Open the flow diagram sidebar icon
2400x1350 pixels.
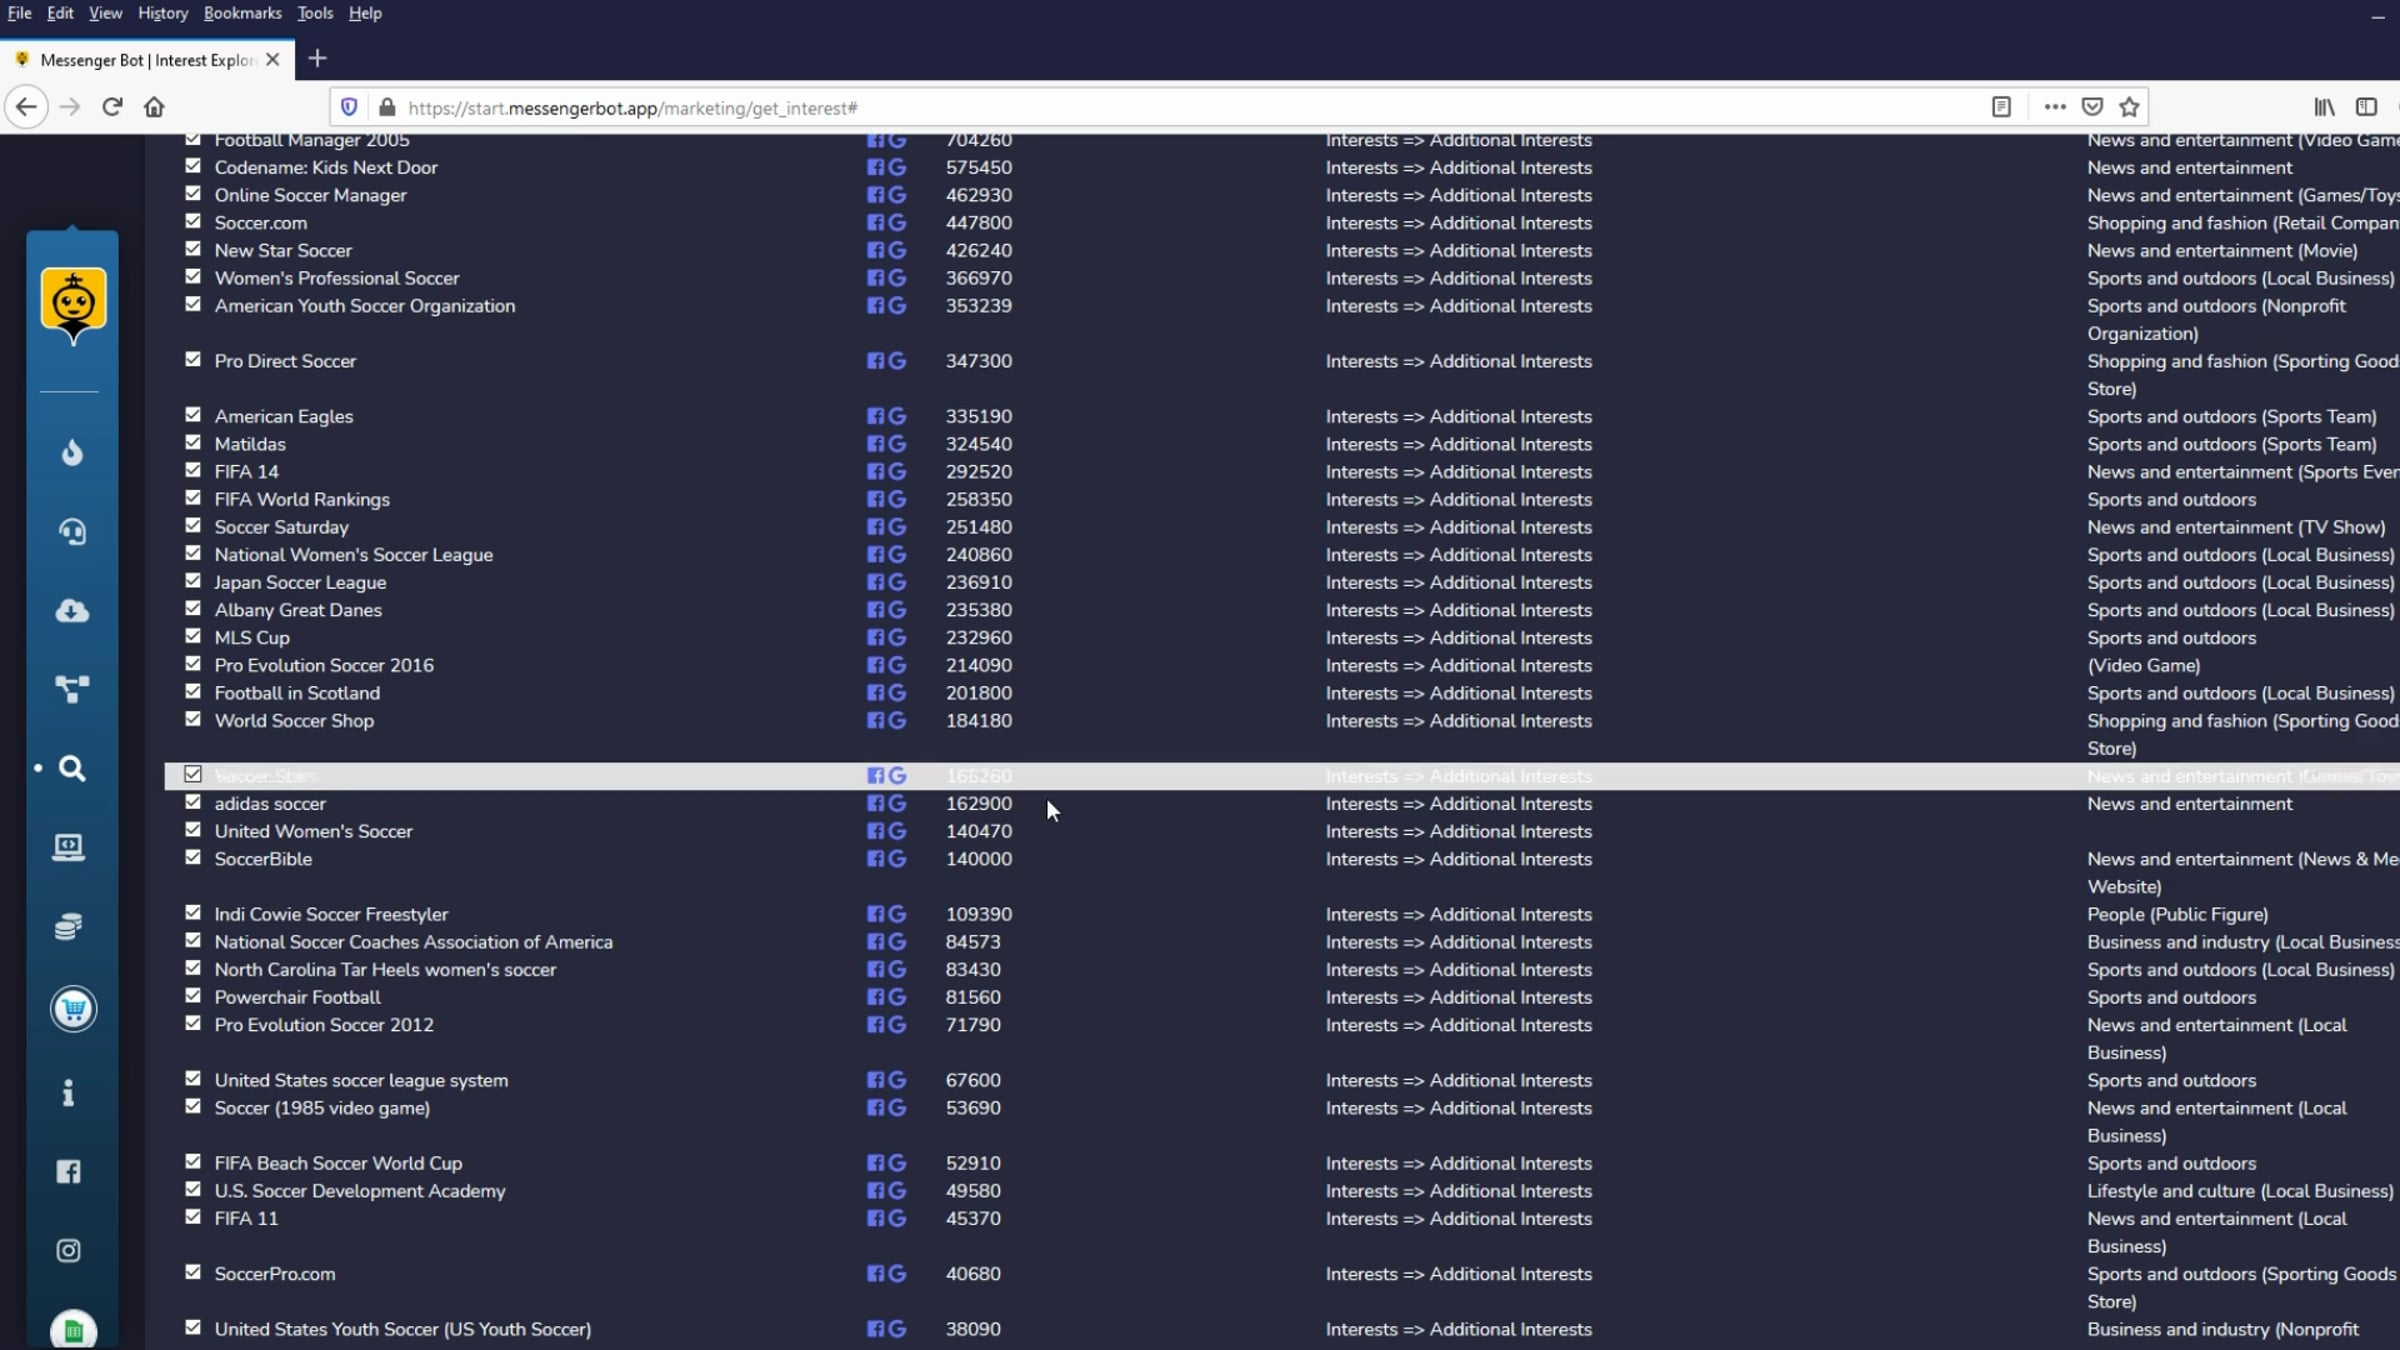tap(72, 689)
